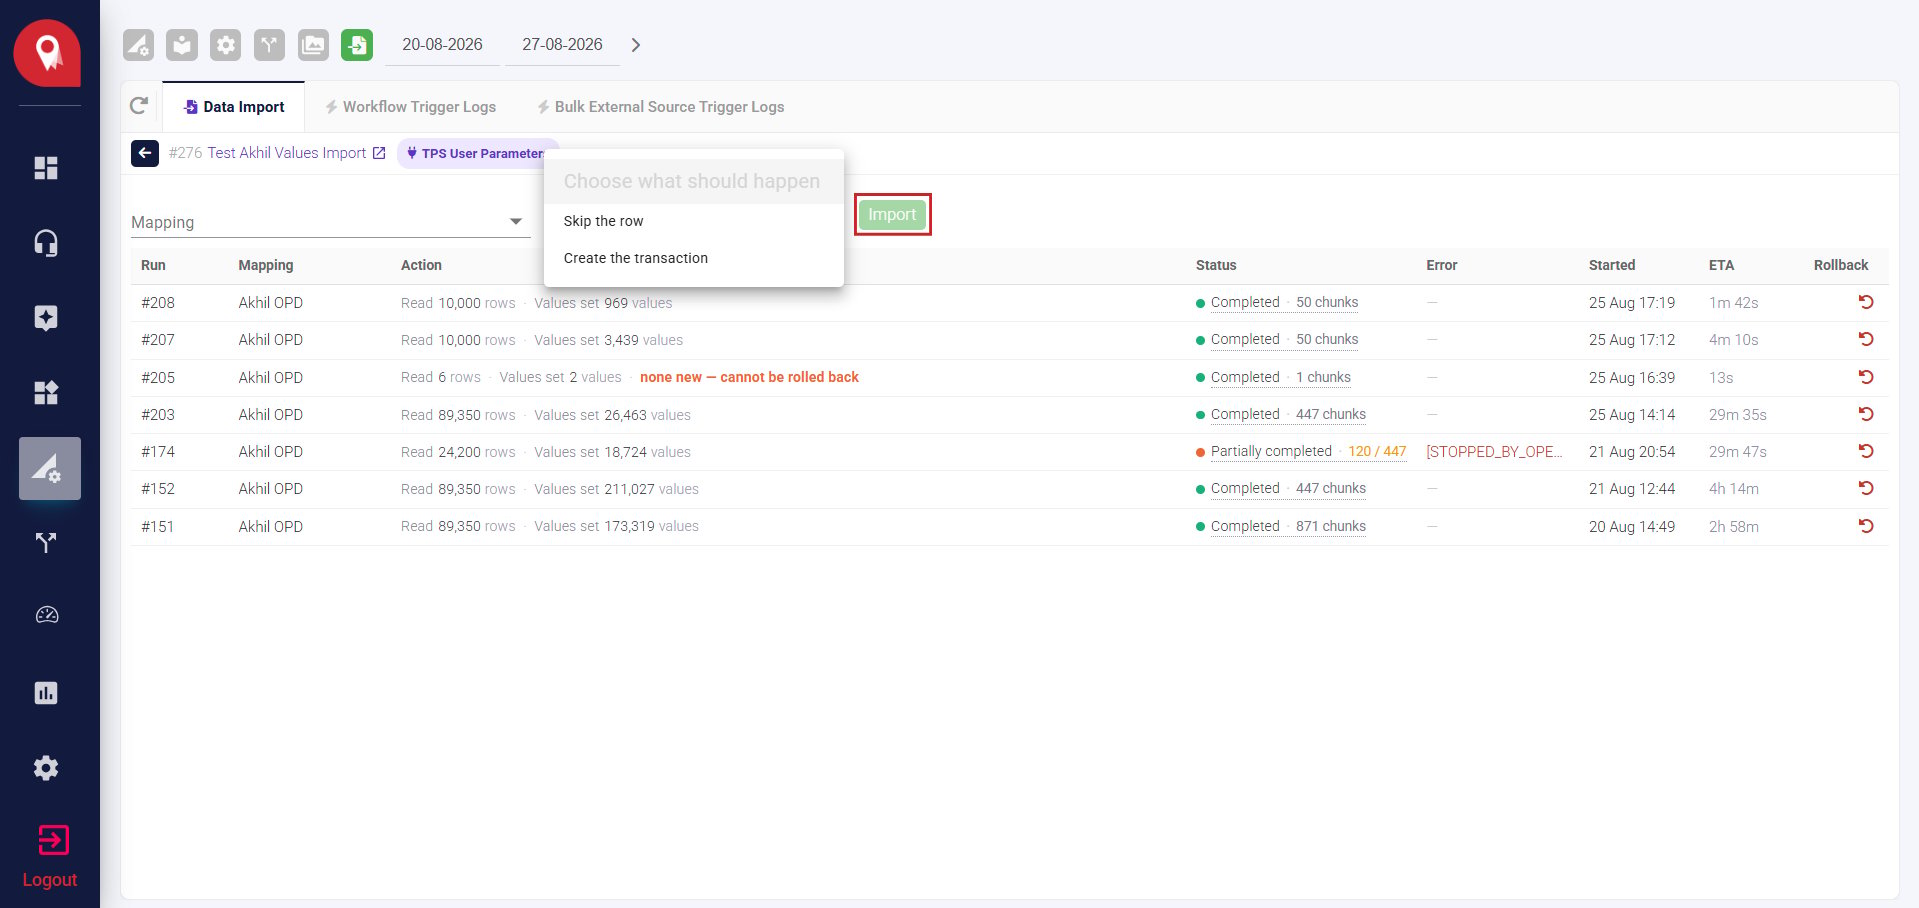
Task: Click the grey split-arrows toolbar icon
Action: tap(269, 45)
